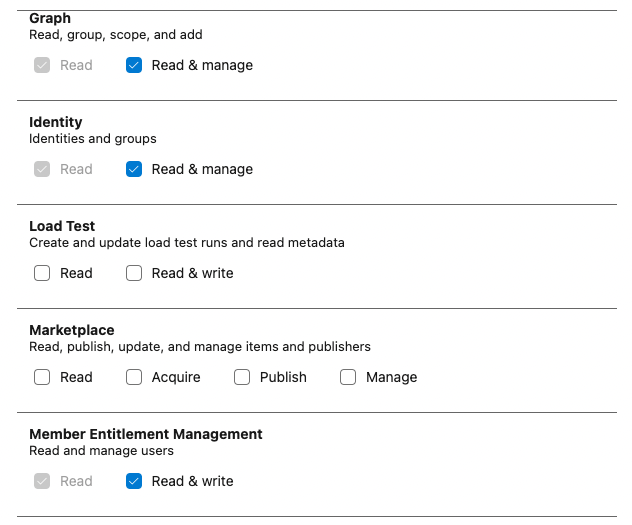The width and height of the screenshot is (632, 525).
Task: Turn on the Marketplace Manage scope
Action: pos(348,378)
